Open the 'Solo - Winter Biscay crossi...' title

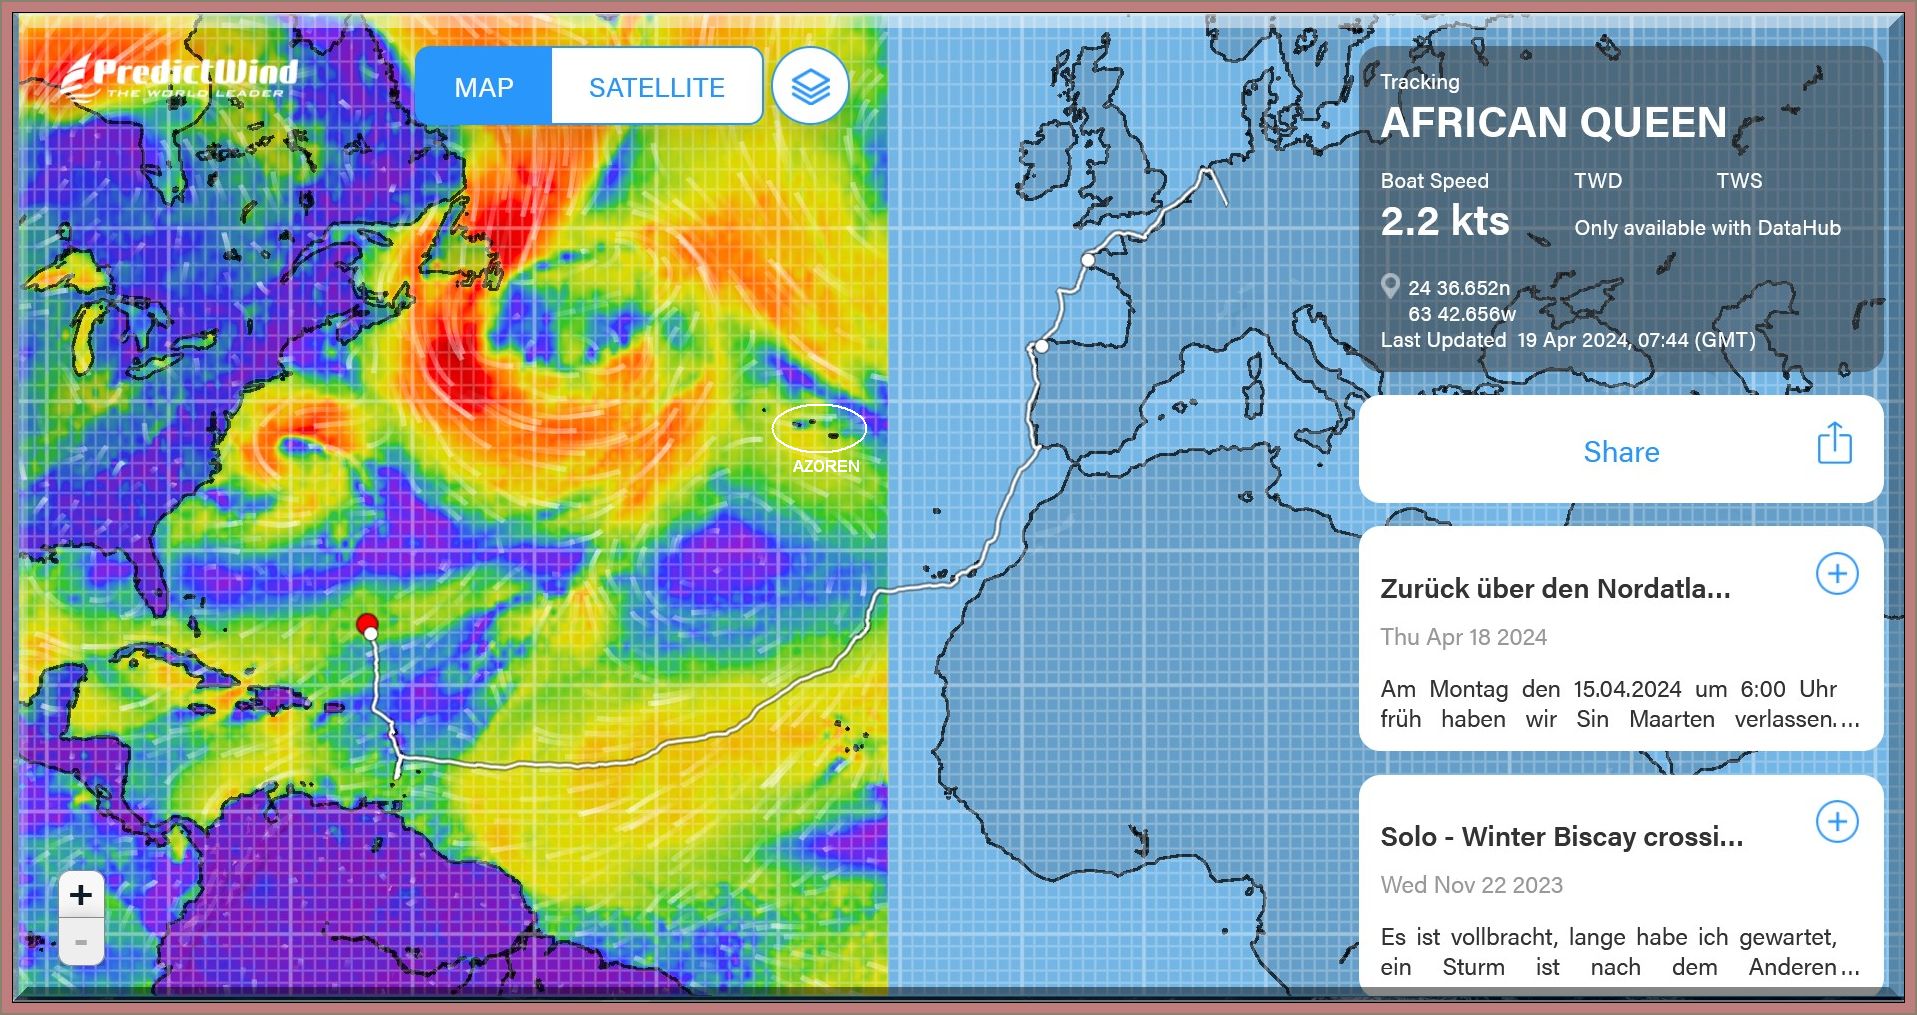pos(1561,837)
